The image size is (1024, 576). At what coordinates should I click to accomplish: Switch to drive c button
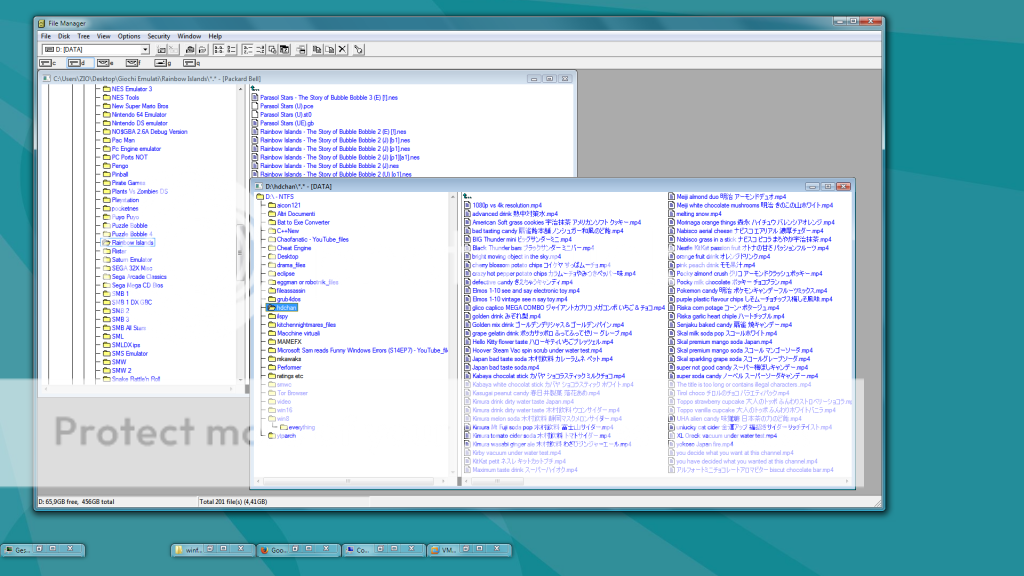coord(46,62)
